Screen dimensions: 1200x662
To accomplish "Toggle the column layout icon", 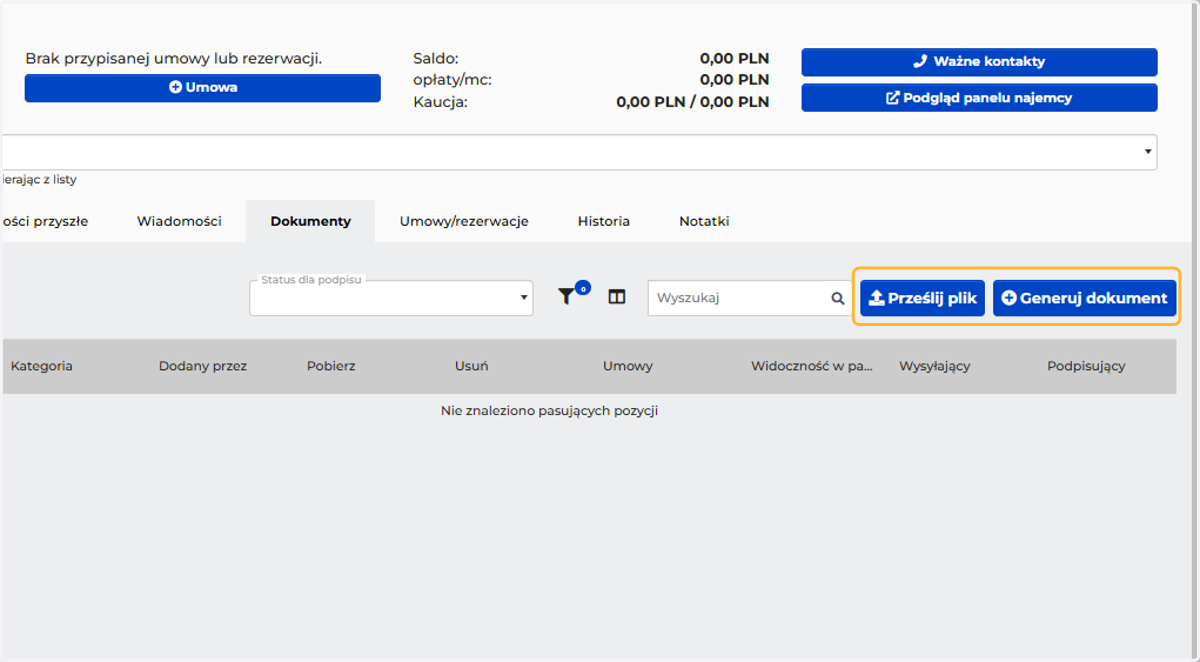I will coord(617,297).
